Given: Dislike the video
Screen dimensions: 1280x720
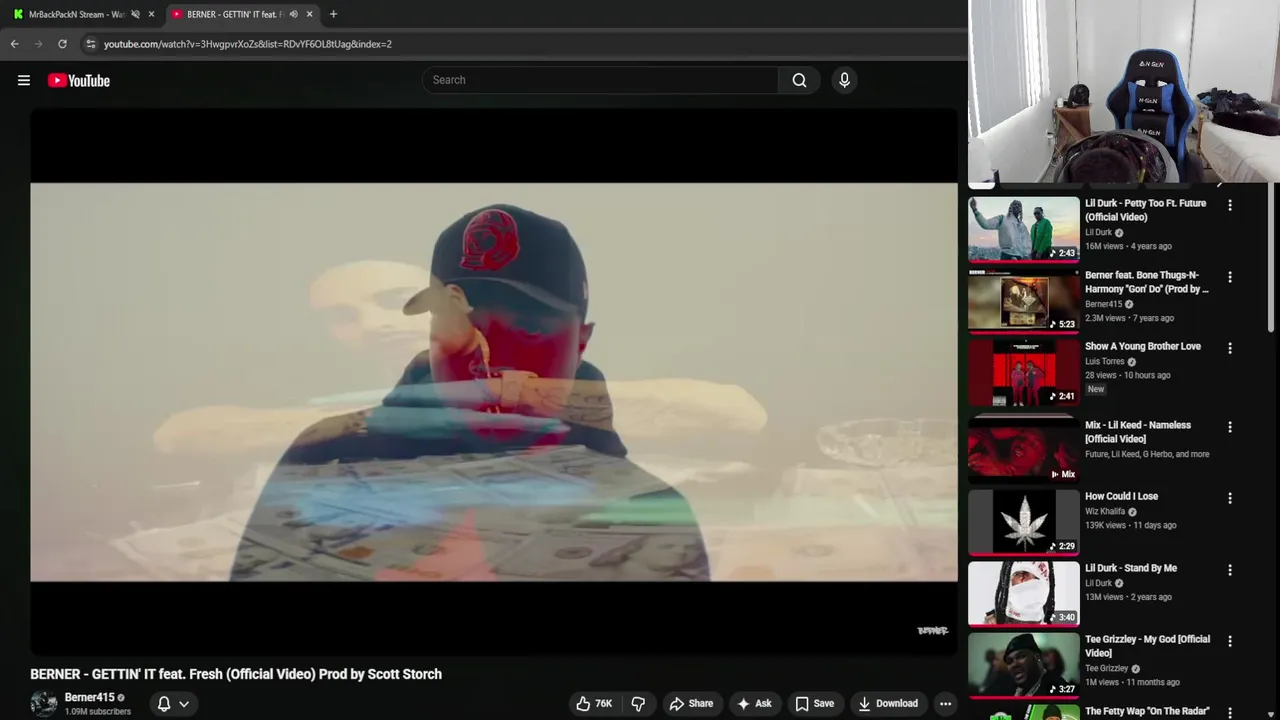Looking at the screenshot, I should coord(638,704).
